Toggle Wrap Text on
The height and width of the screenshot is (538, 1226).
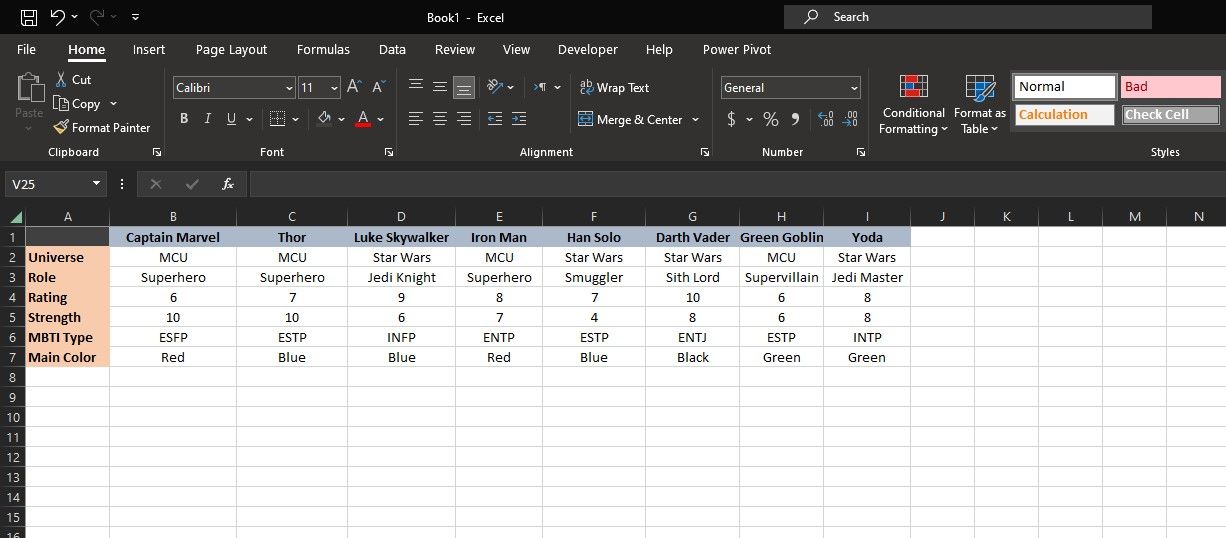[x=615, y=88]
